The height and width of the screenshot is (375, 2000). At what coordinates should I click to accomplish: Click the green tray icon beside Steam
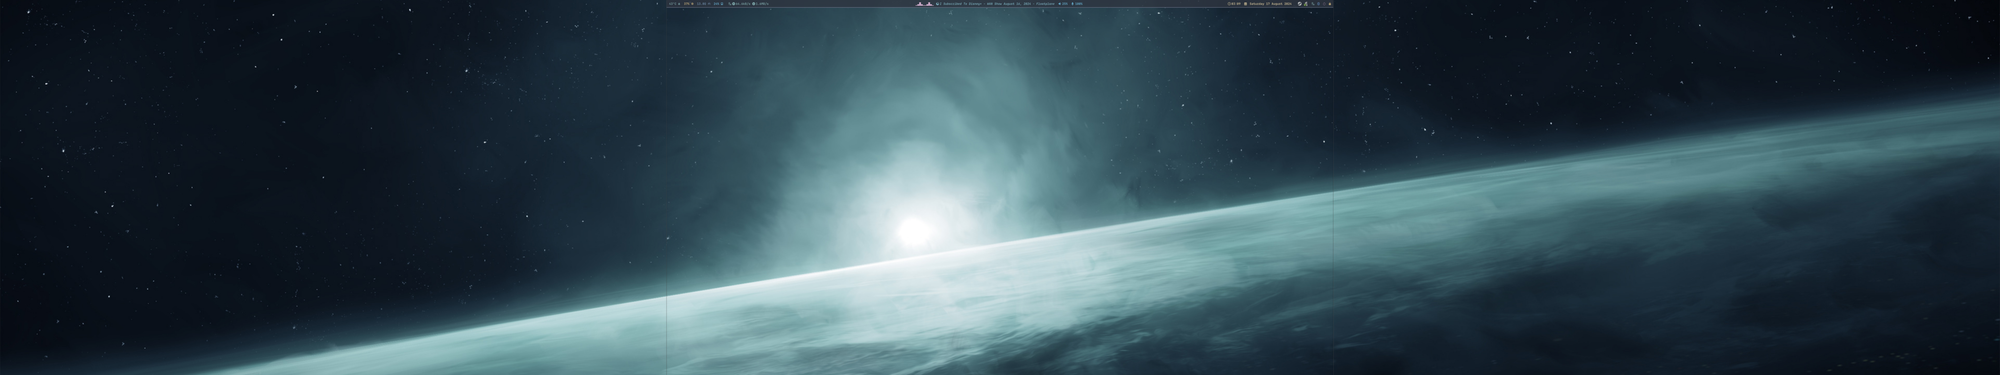click(1305, 4)
